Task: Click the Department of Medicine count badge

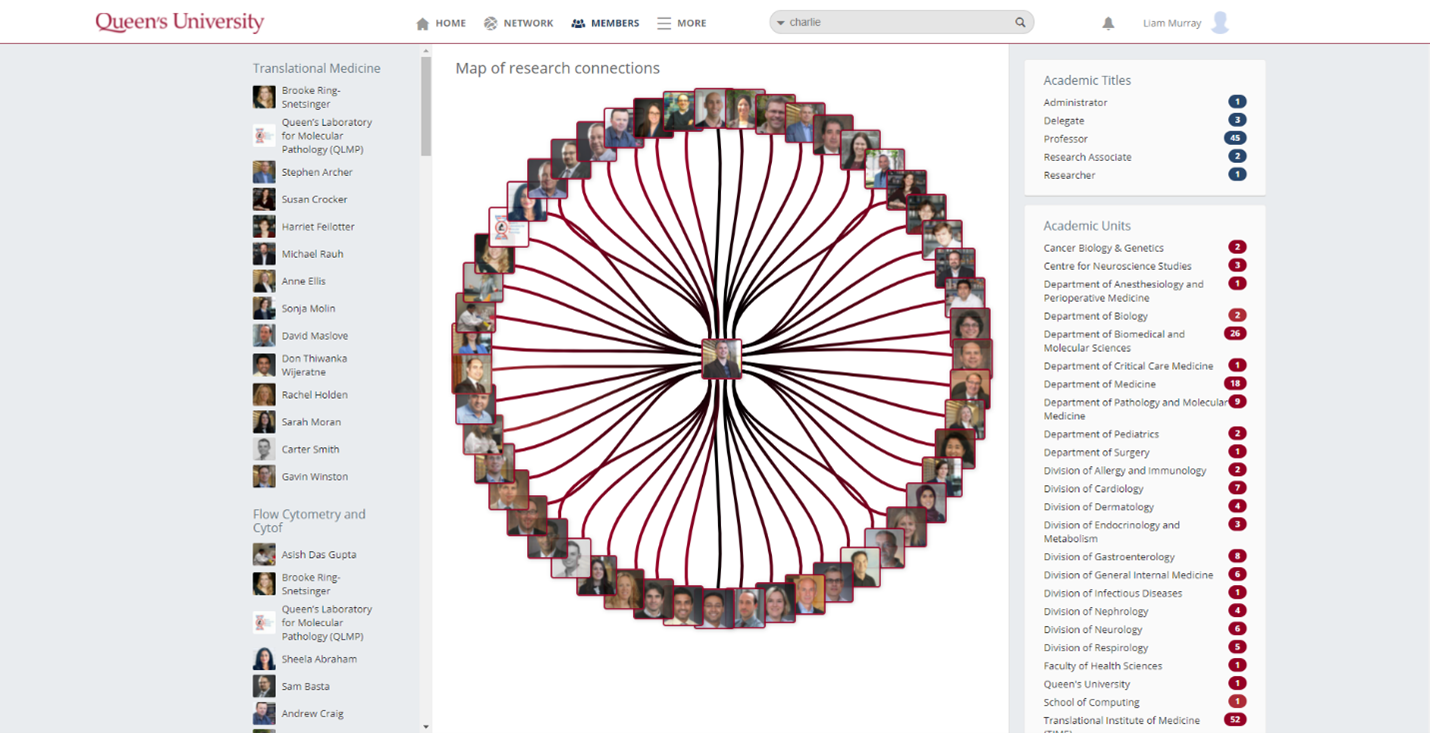Action: [x=1237, y=384]
